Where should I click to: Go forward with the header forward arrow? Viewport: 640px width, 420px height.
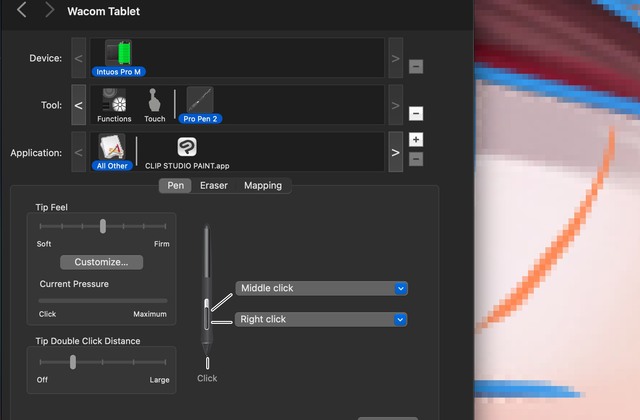49,9
